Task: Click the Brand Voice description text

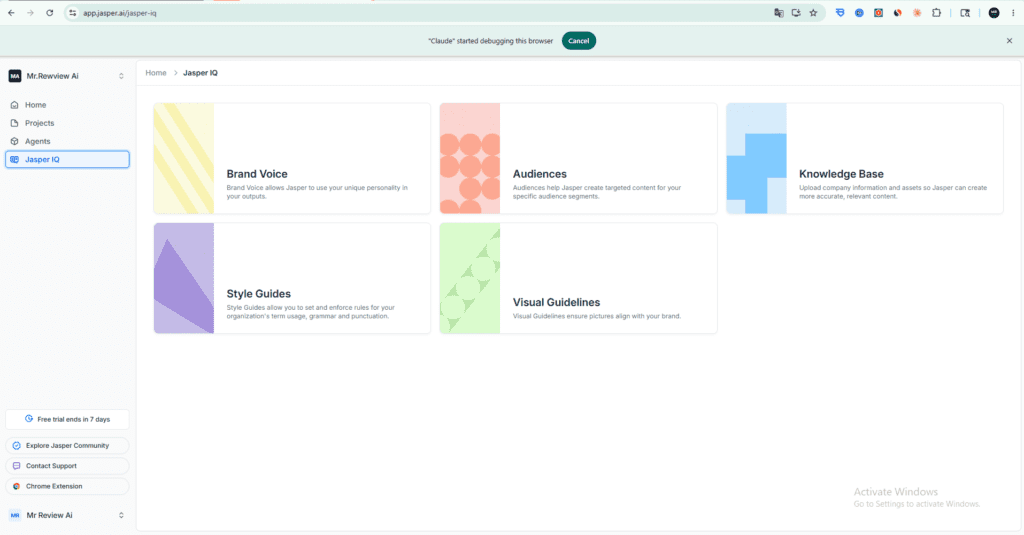Action: (317, 192)
